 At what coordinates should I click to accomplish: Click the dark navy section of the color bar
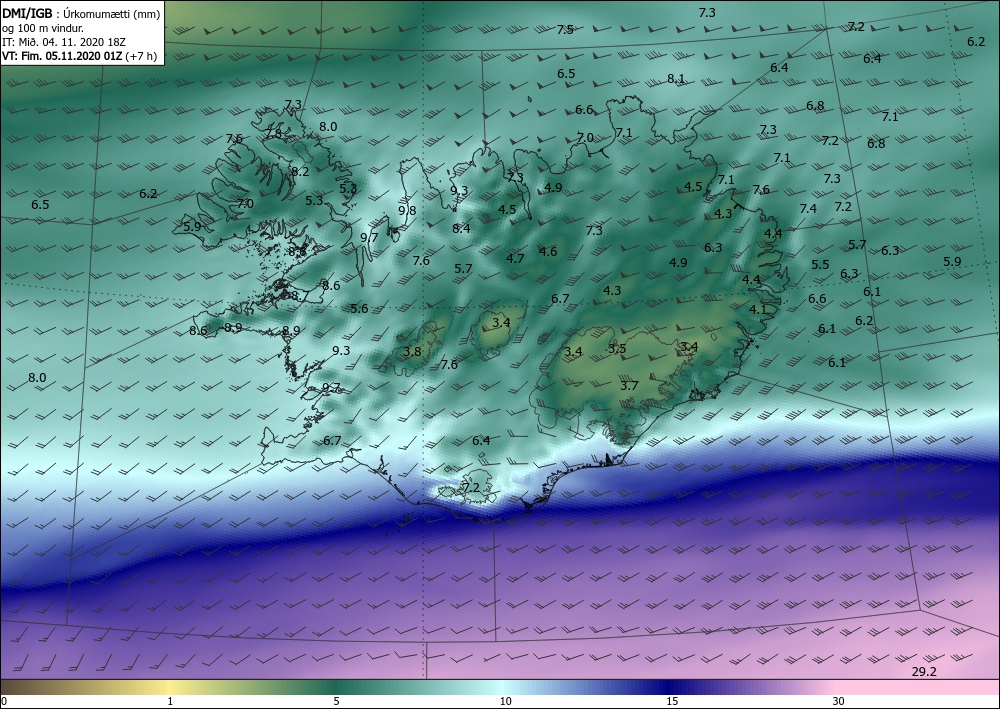(x=672, y=687)
